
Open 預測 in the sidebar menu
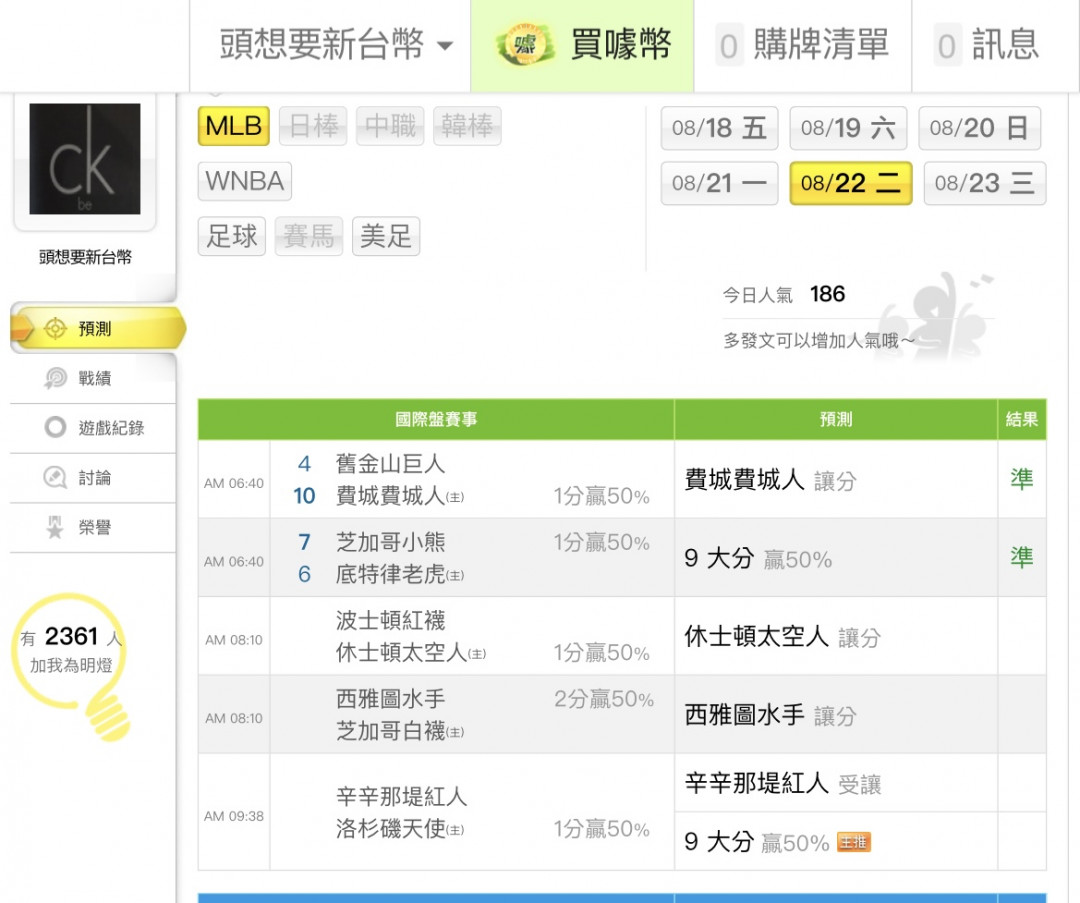[x=98, y=329]
